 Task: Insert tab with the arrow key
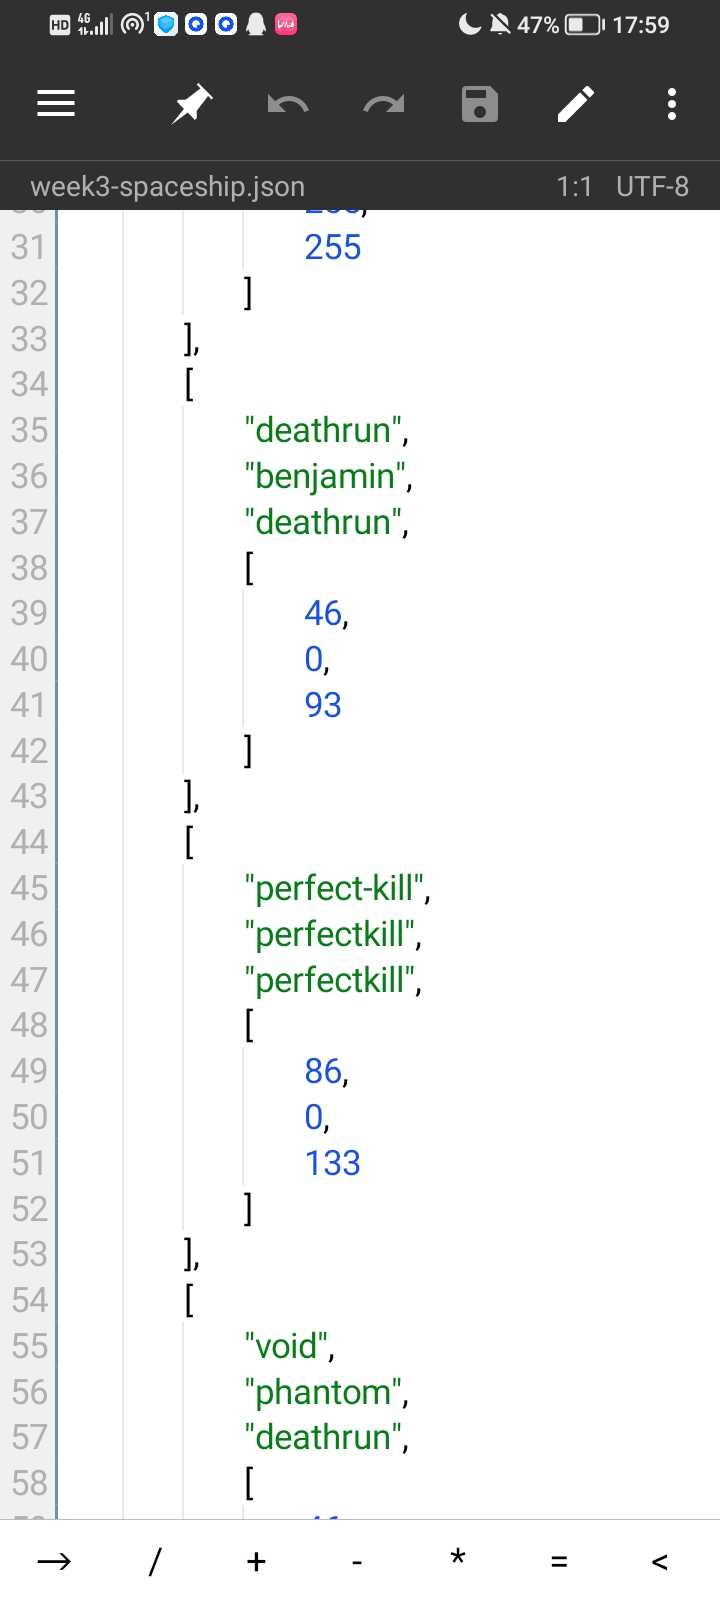(54, 1561)
